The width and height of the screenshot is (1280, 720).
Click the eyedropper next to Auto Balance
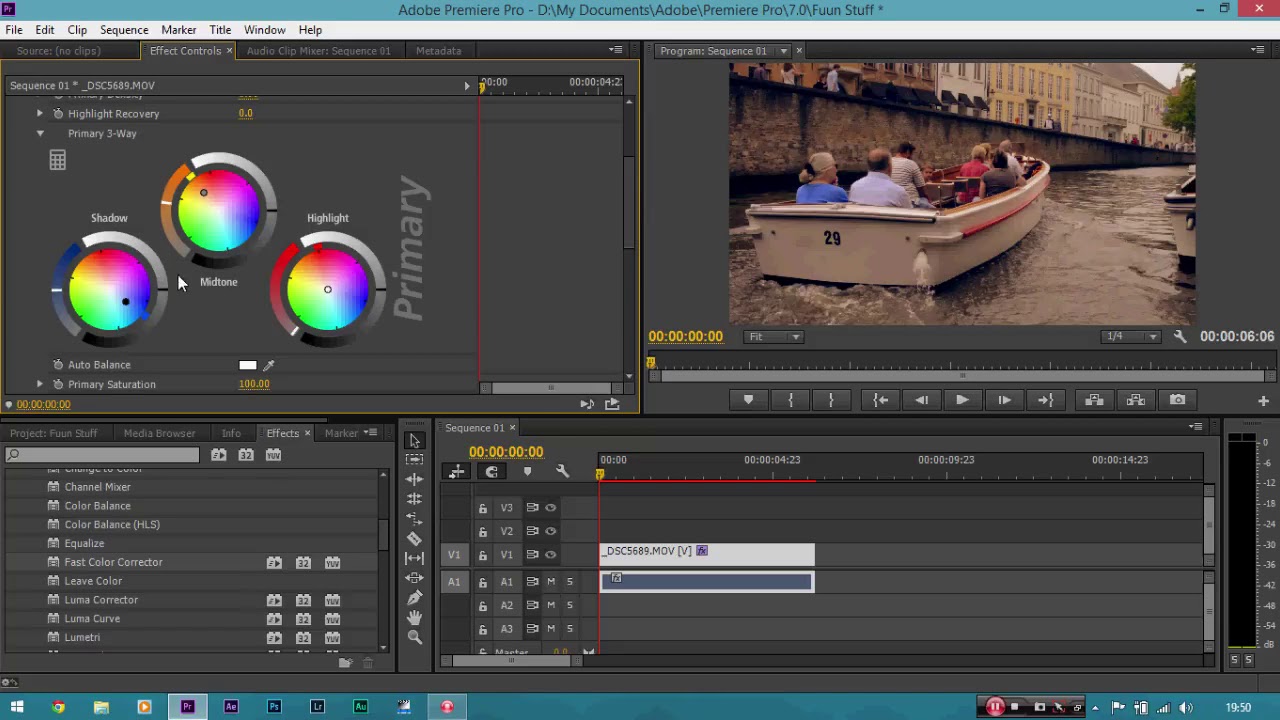(268, 365)
